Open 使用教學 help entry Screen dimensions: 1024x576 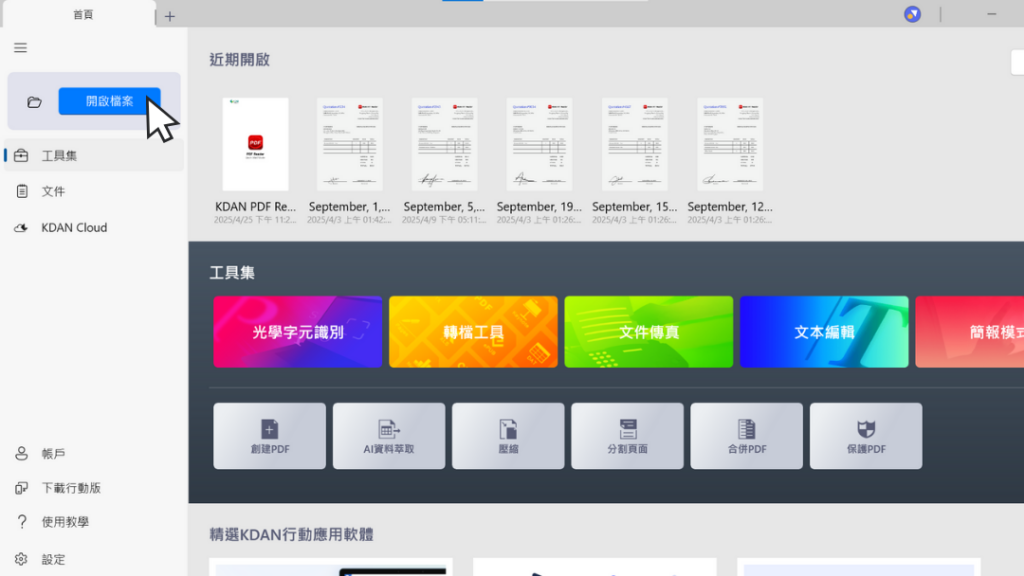94,522
